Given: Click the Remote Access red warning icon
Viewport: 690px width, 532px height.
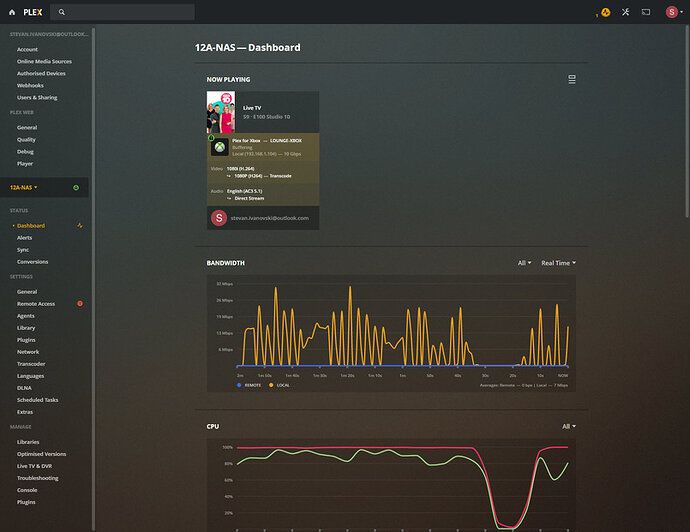Looking at the screenshot, I should [80, 304].
